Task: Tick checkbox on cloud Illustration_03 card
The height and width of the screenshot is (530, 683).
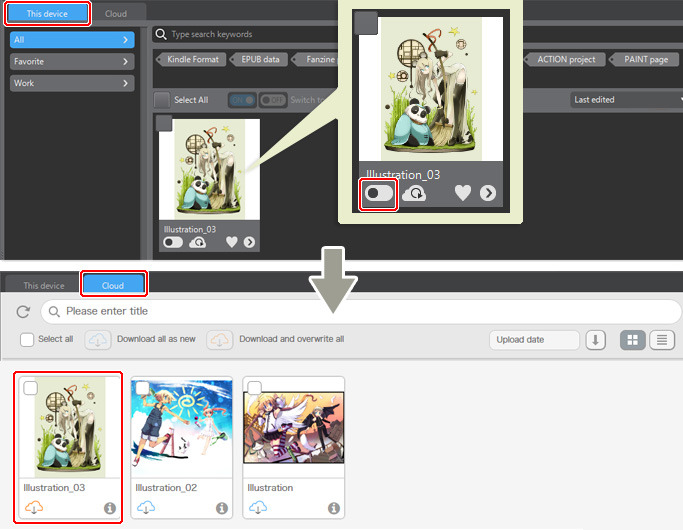Action: point(30,388)
